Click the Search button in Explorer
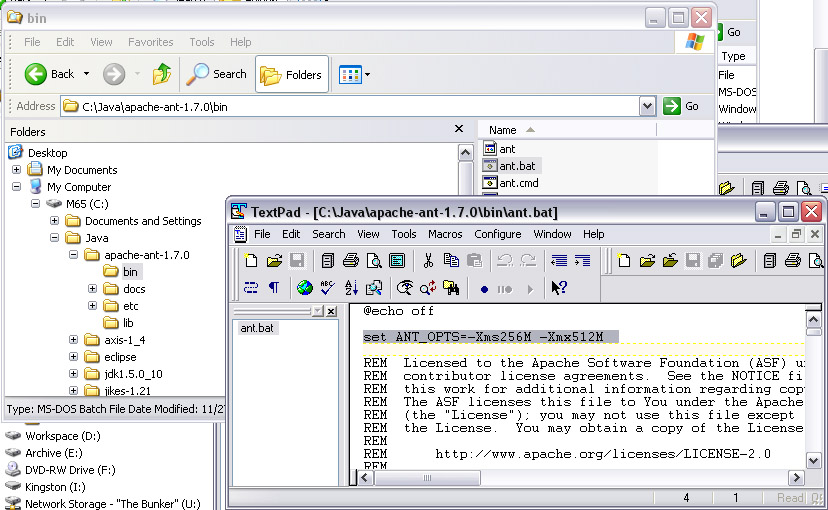This screenshot has width=828, height=510. tap(218, 74)
